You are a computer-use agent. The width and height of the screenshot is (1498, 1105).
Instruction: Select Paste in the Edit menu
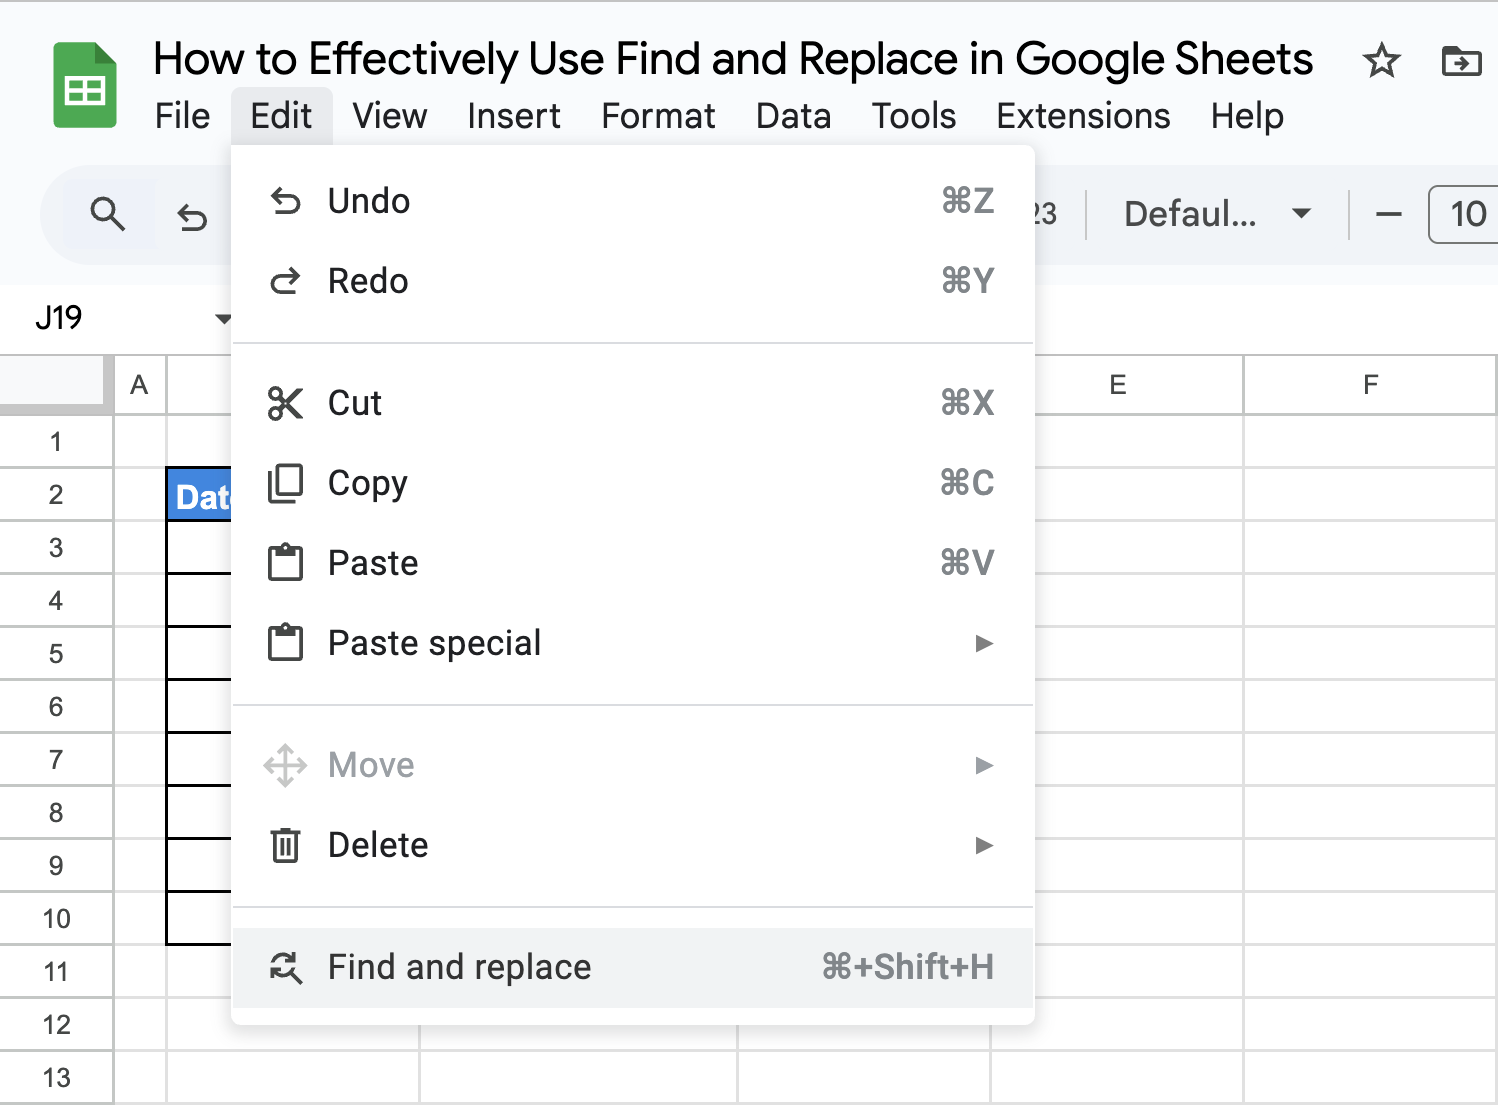coord(633,563)
